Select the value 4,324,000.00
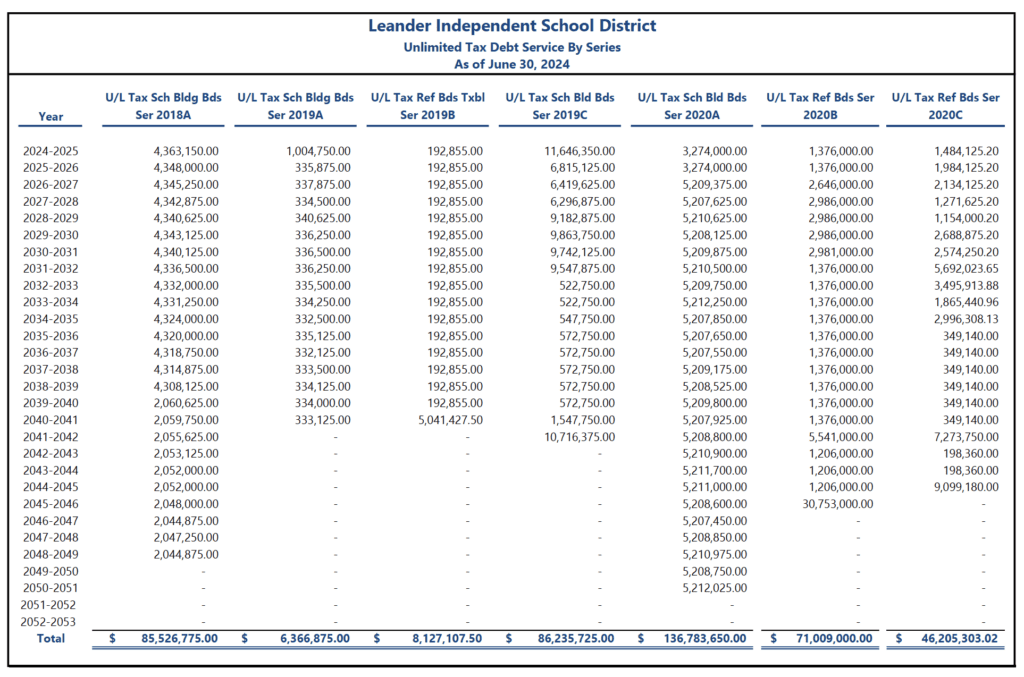 tap(186, 319)
